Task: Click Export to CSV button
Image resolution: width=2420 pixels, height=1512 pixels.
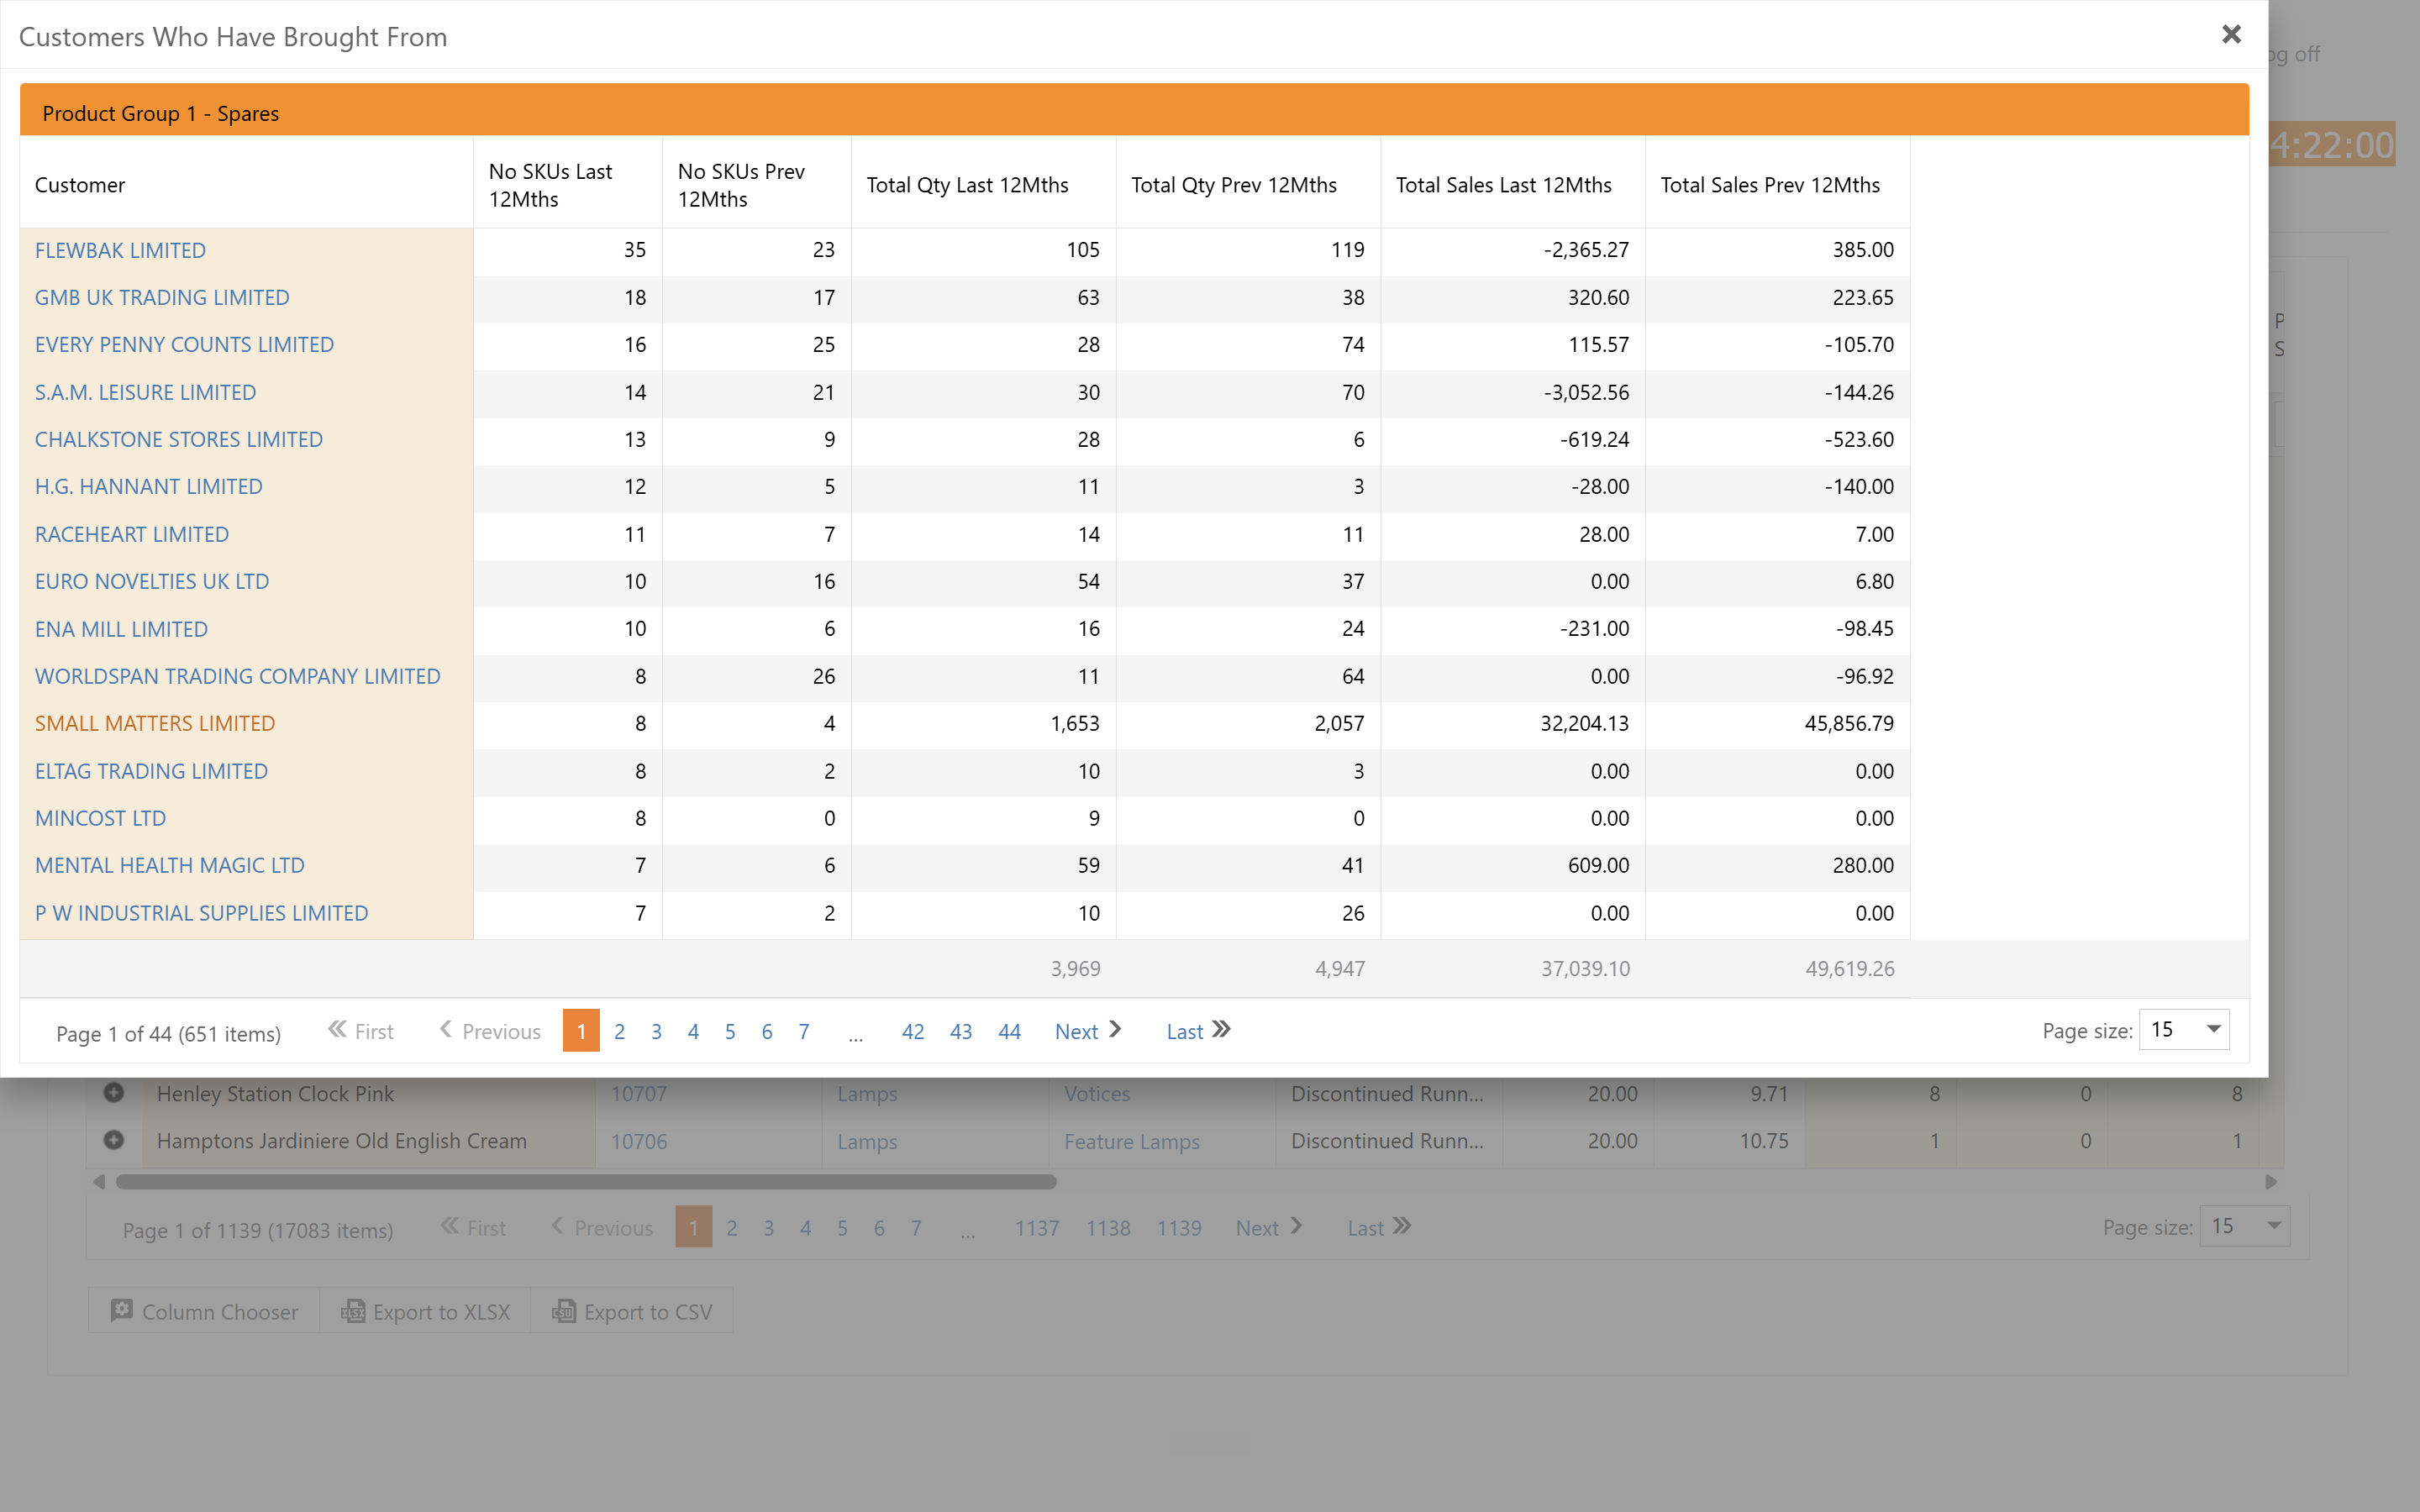Action: pos(632,1311)
